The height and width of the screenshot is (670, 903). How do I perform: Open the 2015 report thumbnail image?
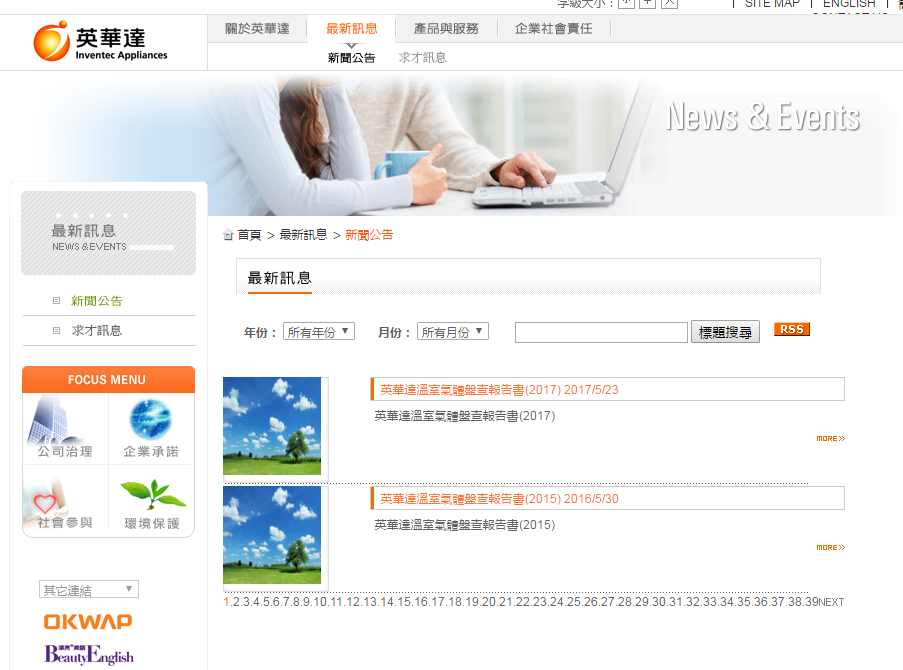(272, 535)
